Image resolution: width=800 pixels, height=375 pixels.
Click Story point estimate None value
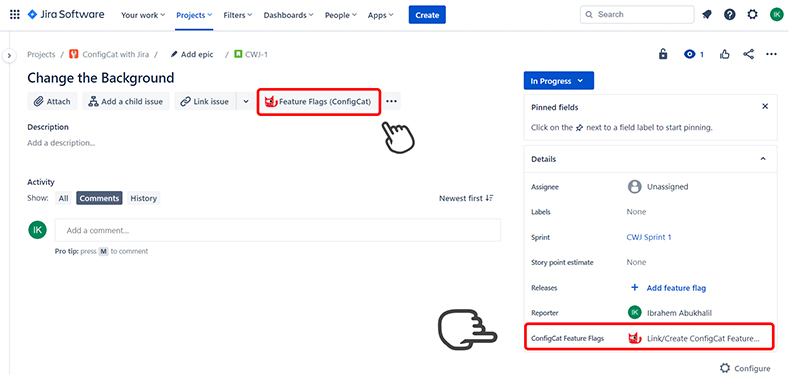pos(636,262)
